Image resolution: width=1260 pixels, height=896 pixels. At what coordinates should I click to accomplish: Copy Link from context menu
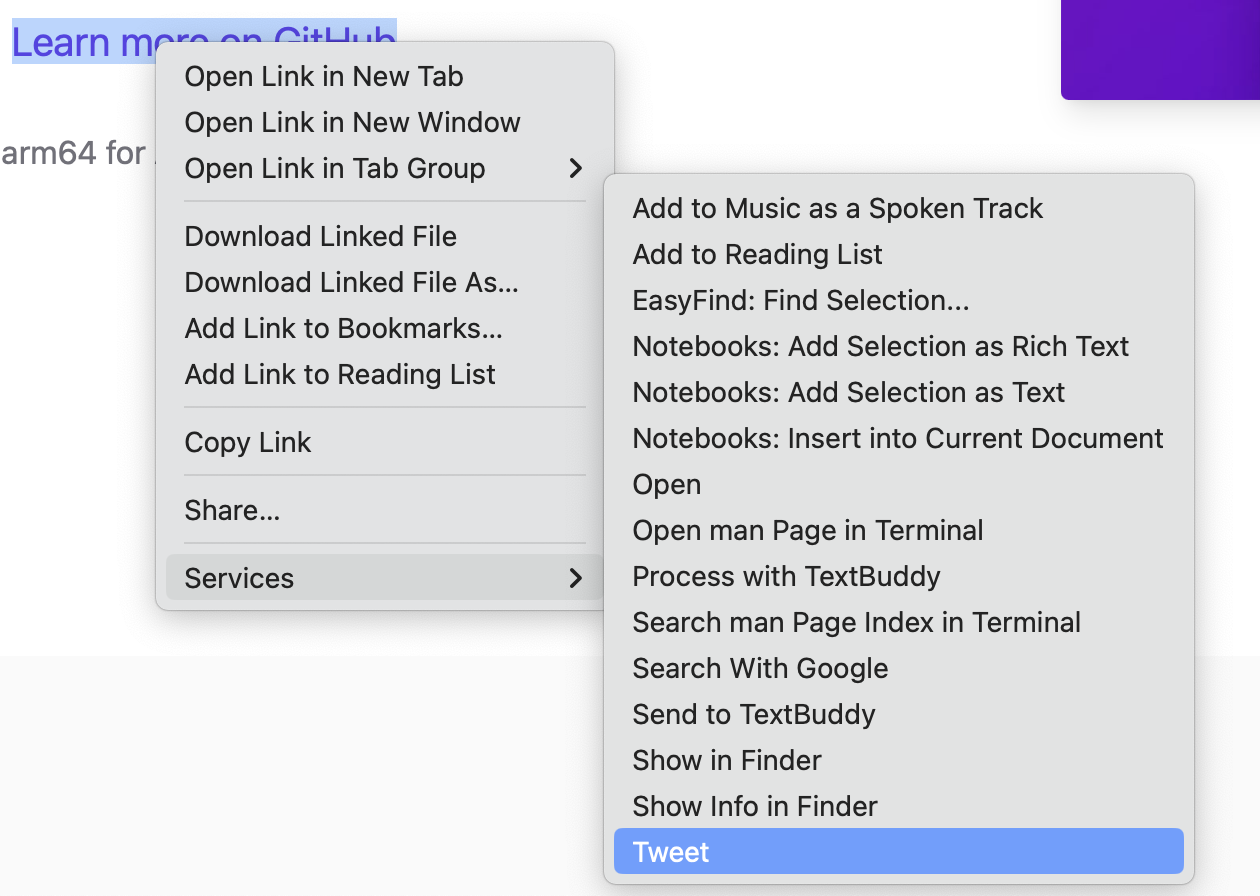[248, 442]
